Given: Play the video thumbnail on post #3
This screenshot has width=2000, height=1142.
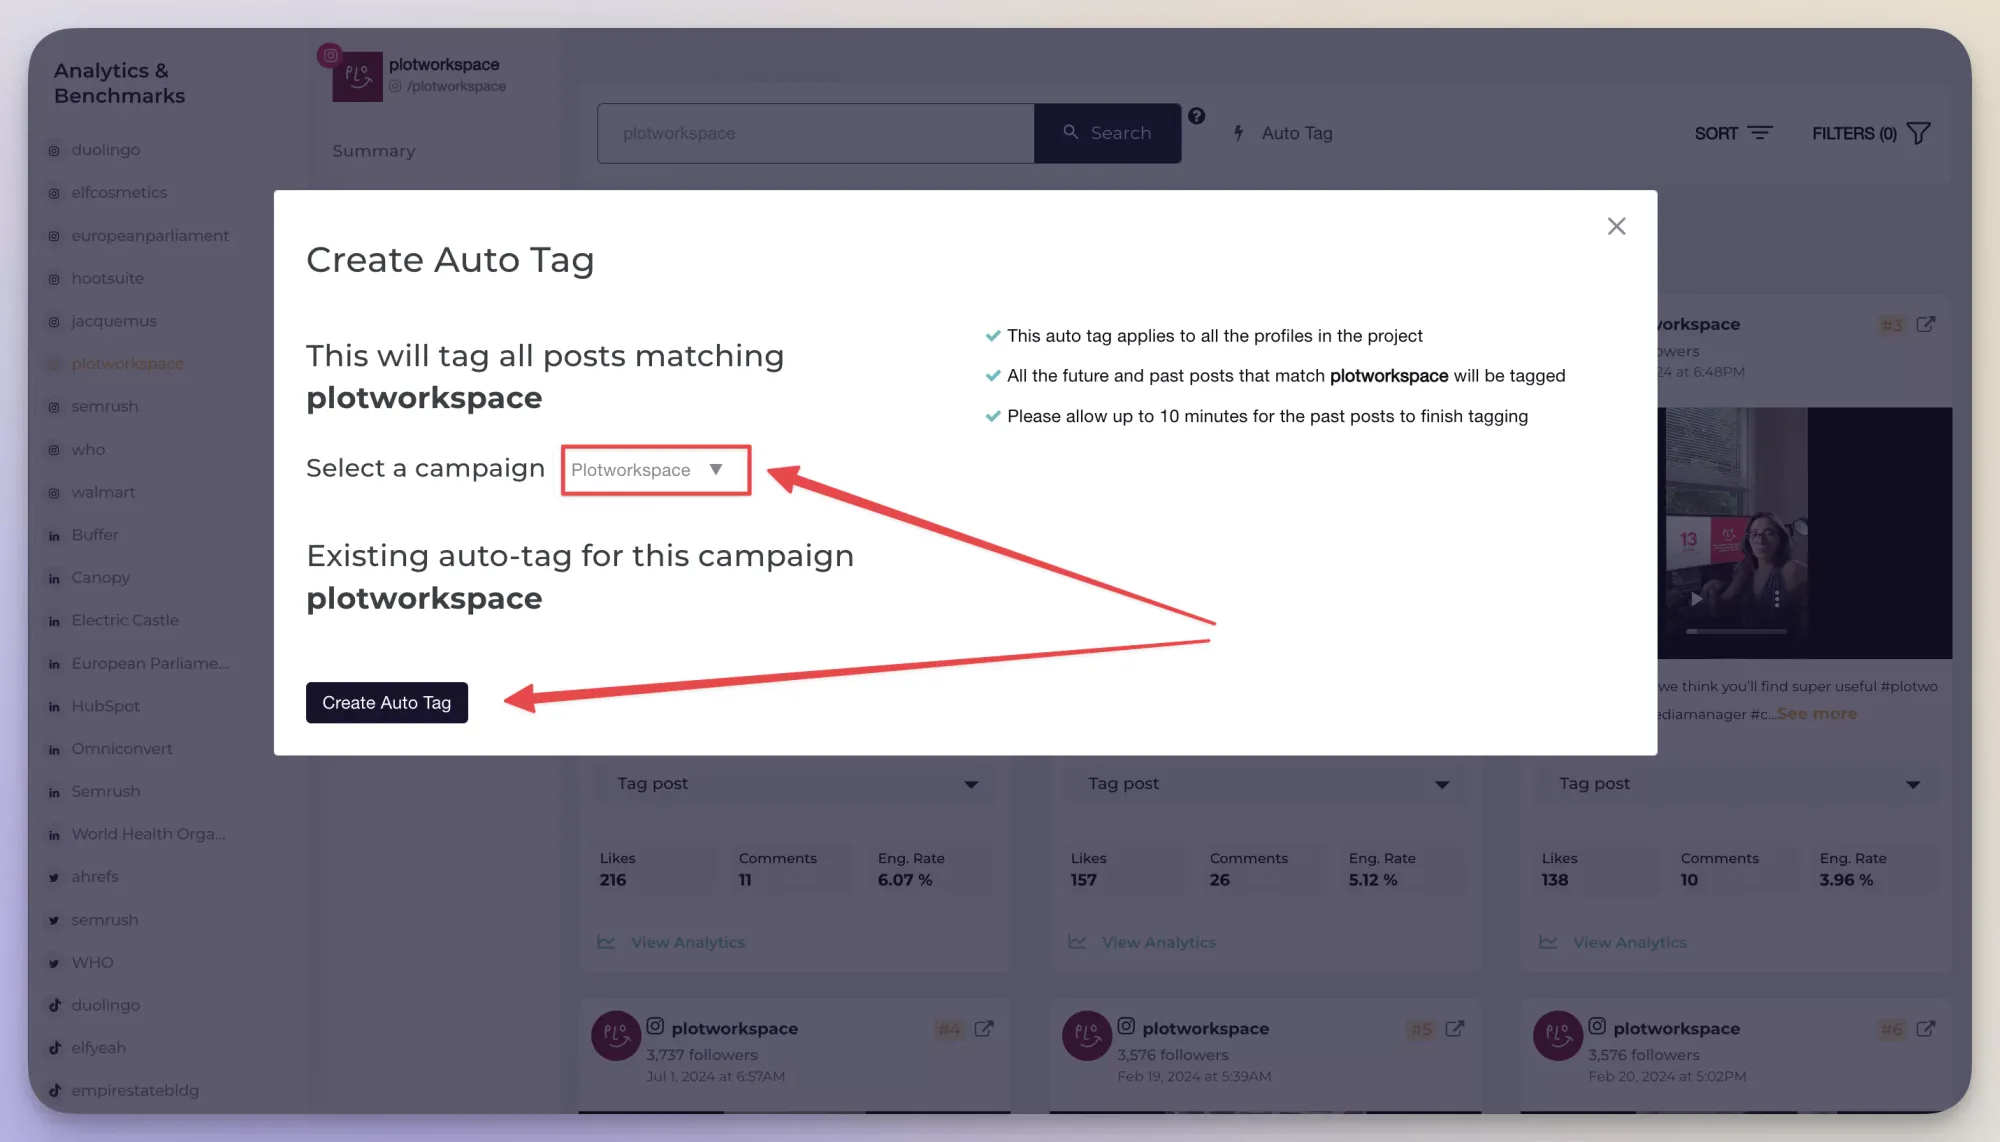Looking at the screenshot, I should click(x=1696, y=599).
